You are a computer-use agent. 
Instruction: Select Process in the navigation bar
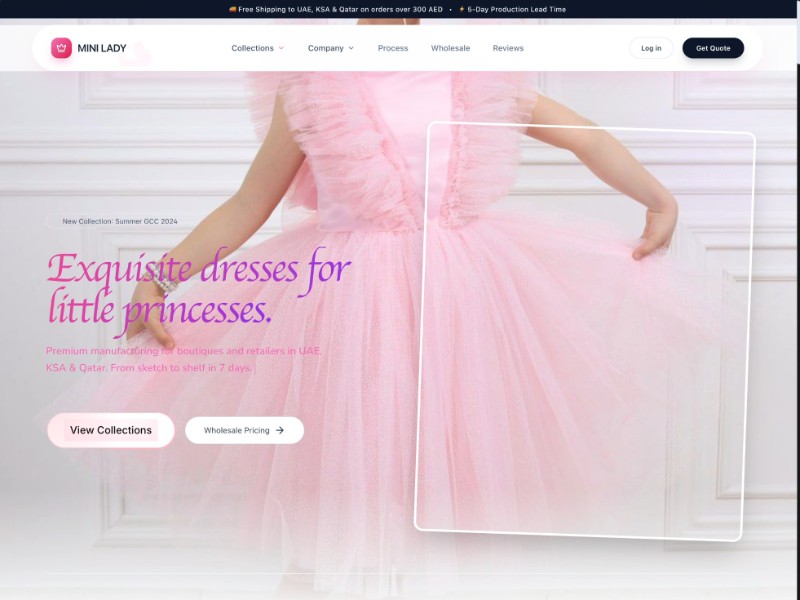click(393, 48)
